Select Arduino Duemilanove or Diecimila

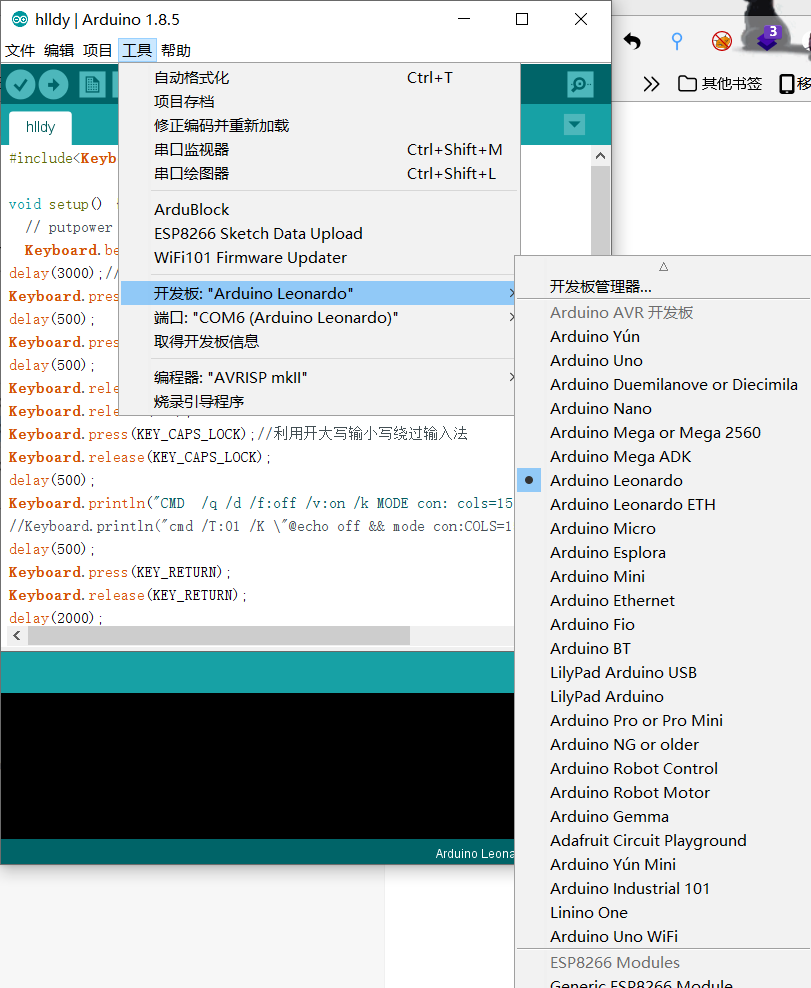(x=664, y=384)
